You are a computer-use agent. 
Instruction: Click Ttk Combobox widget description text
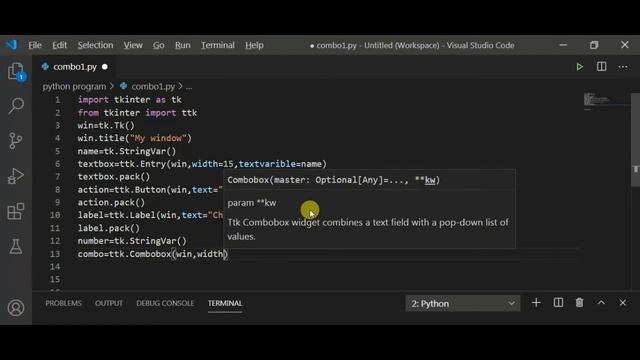coord(368,229)
